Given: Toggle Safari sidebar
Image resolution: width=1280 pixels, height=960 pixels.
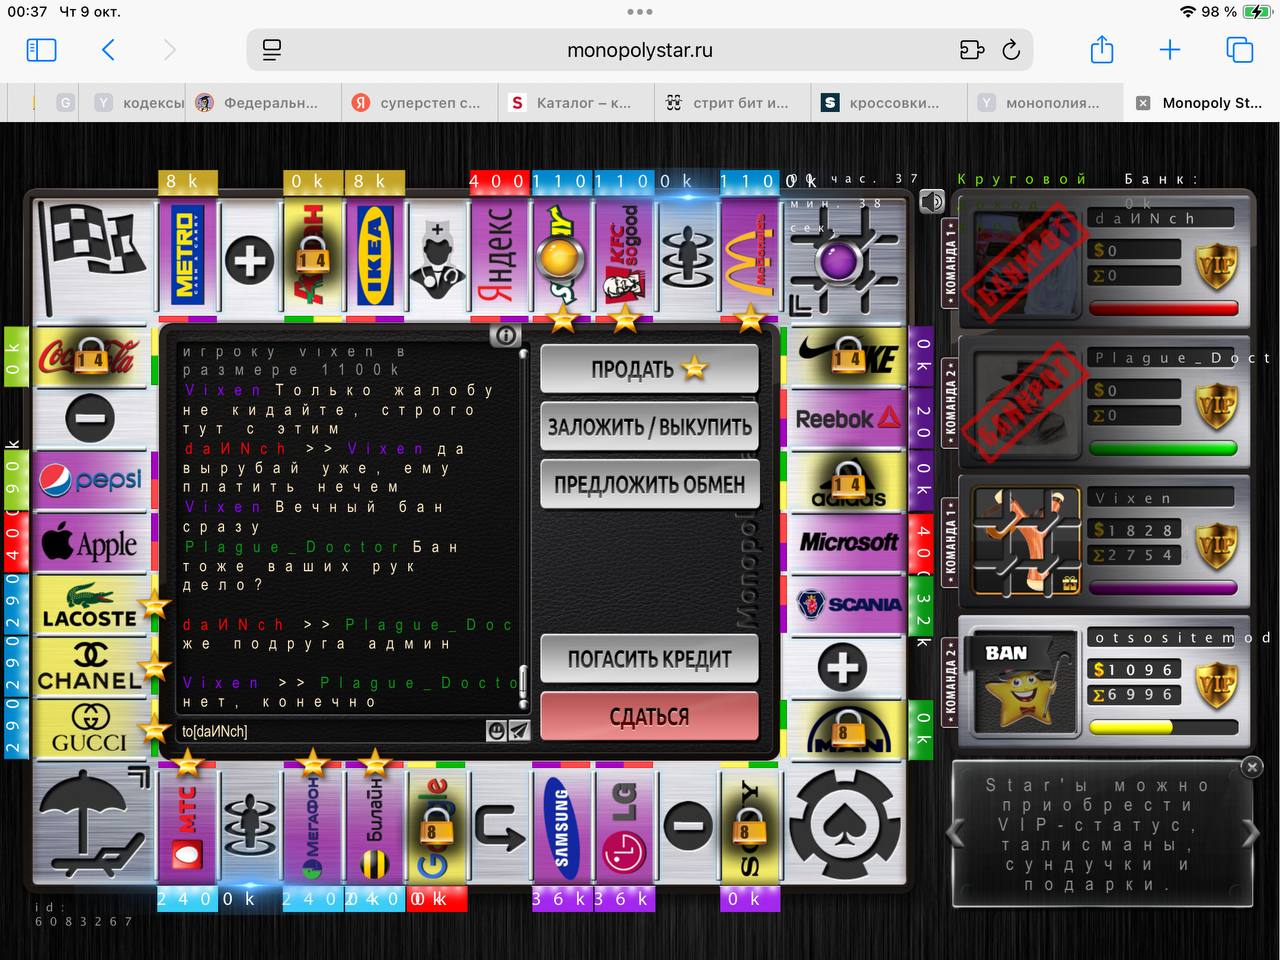Looking at the screenshot, I should [41, 50].
